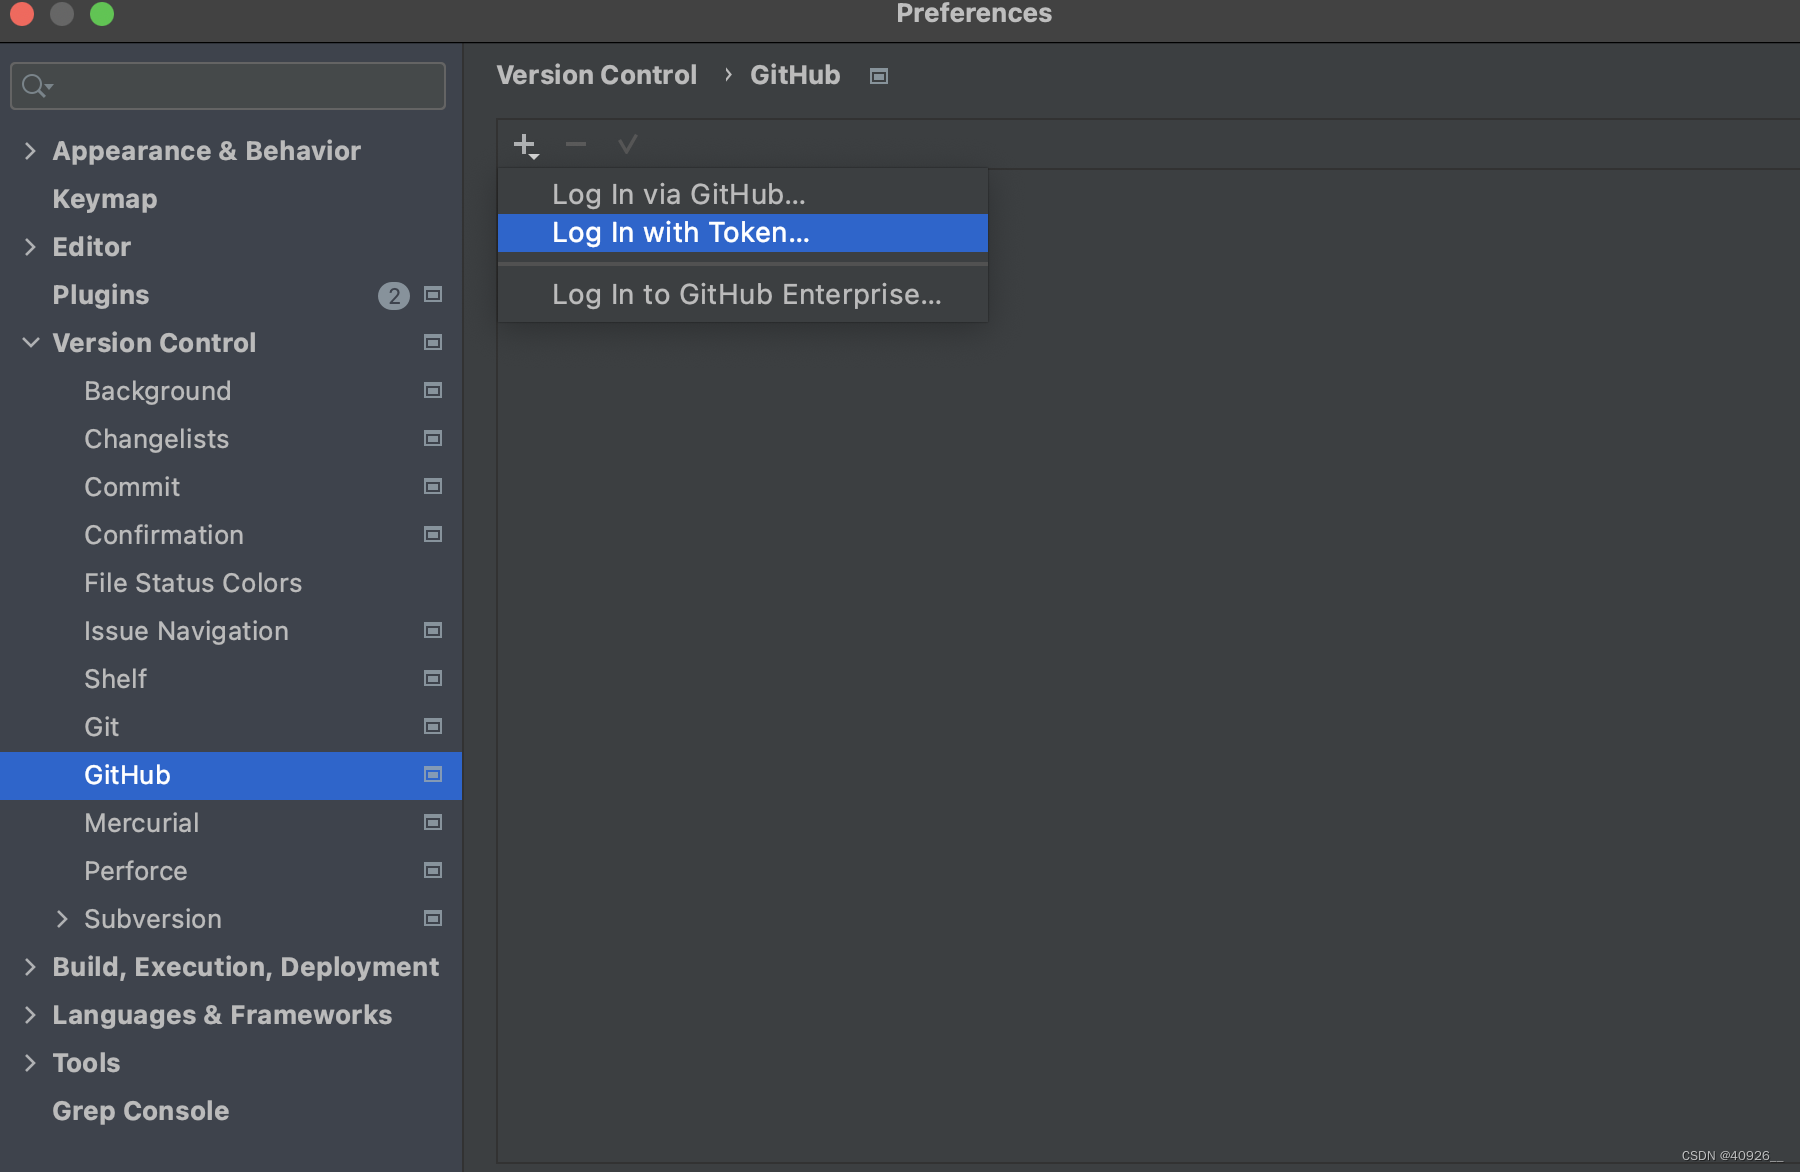Click Version Control in the breadcrumb
This screenshot has width=1800, height=1172.
(x=597, y=75)
